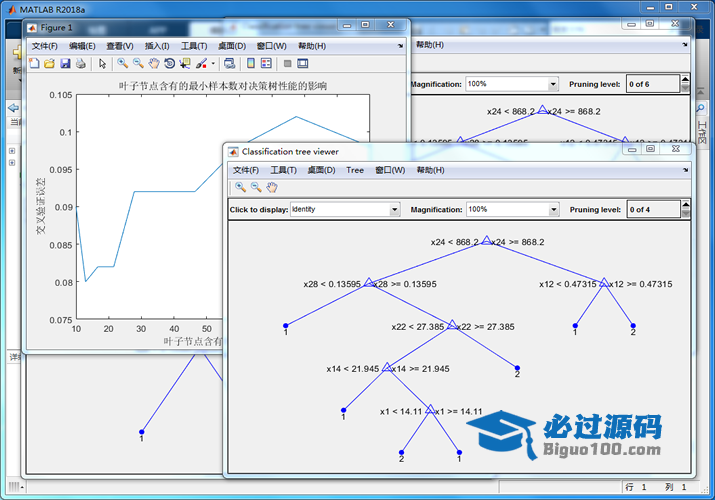Click leaf node 2 under x22 >= 27.385

(517, 368)
